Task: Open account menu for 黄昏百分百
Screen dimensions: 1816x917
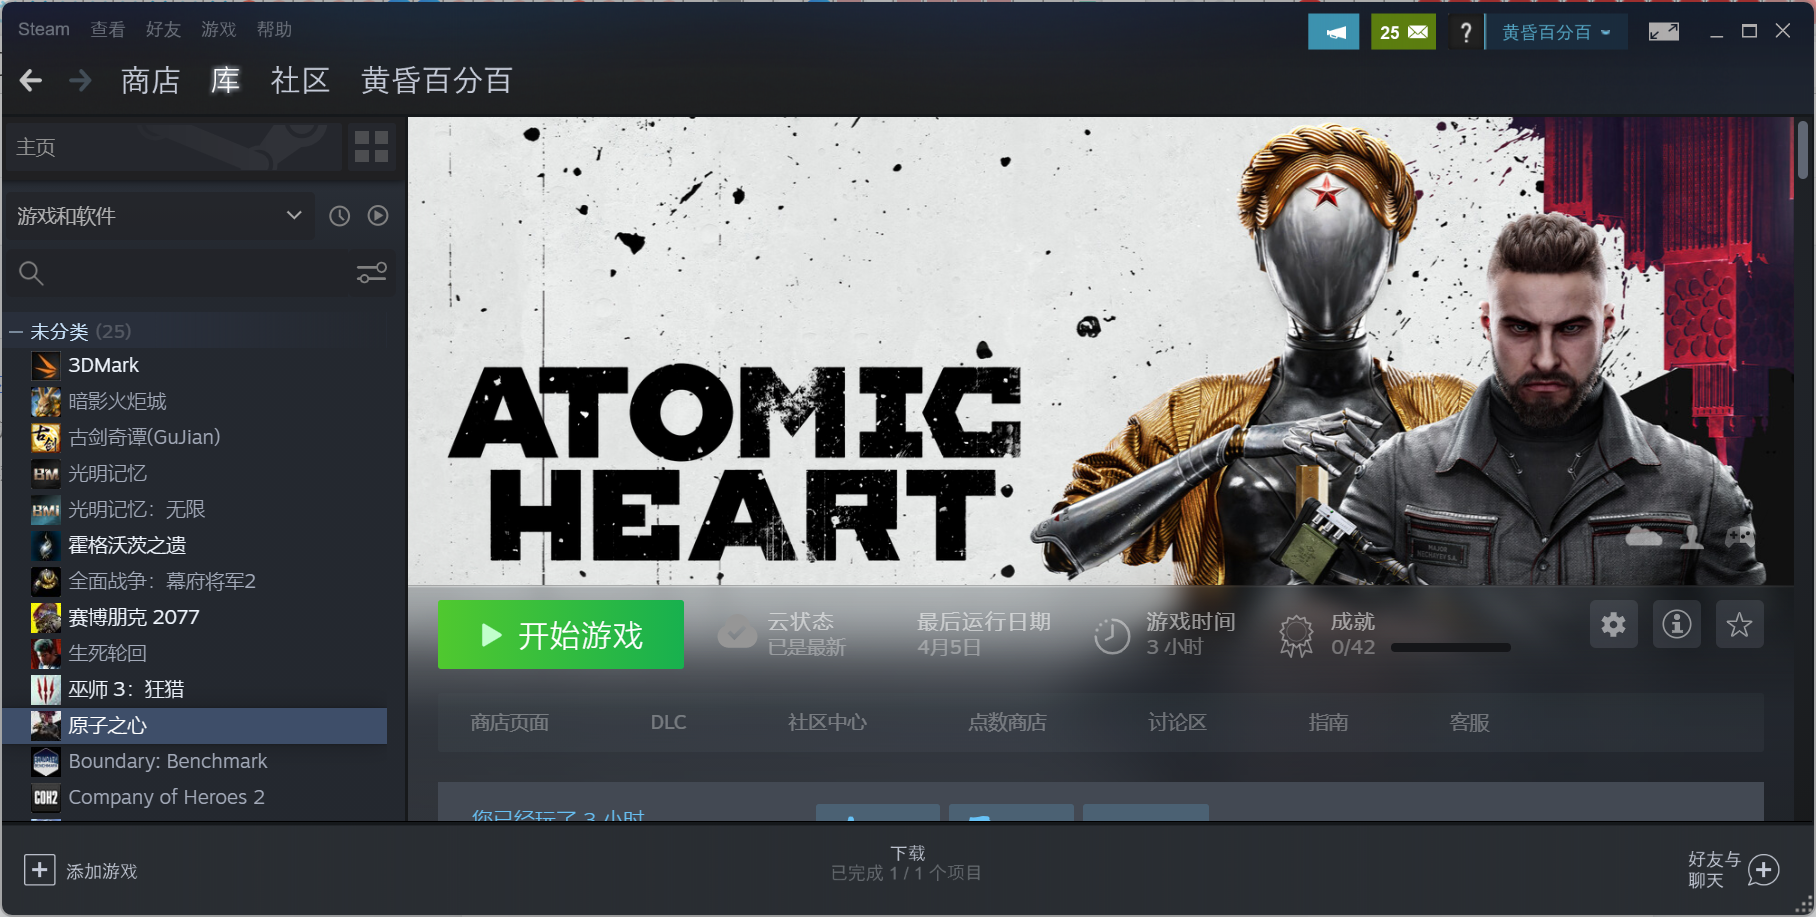Action: coord(1556,31)
